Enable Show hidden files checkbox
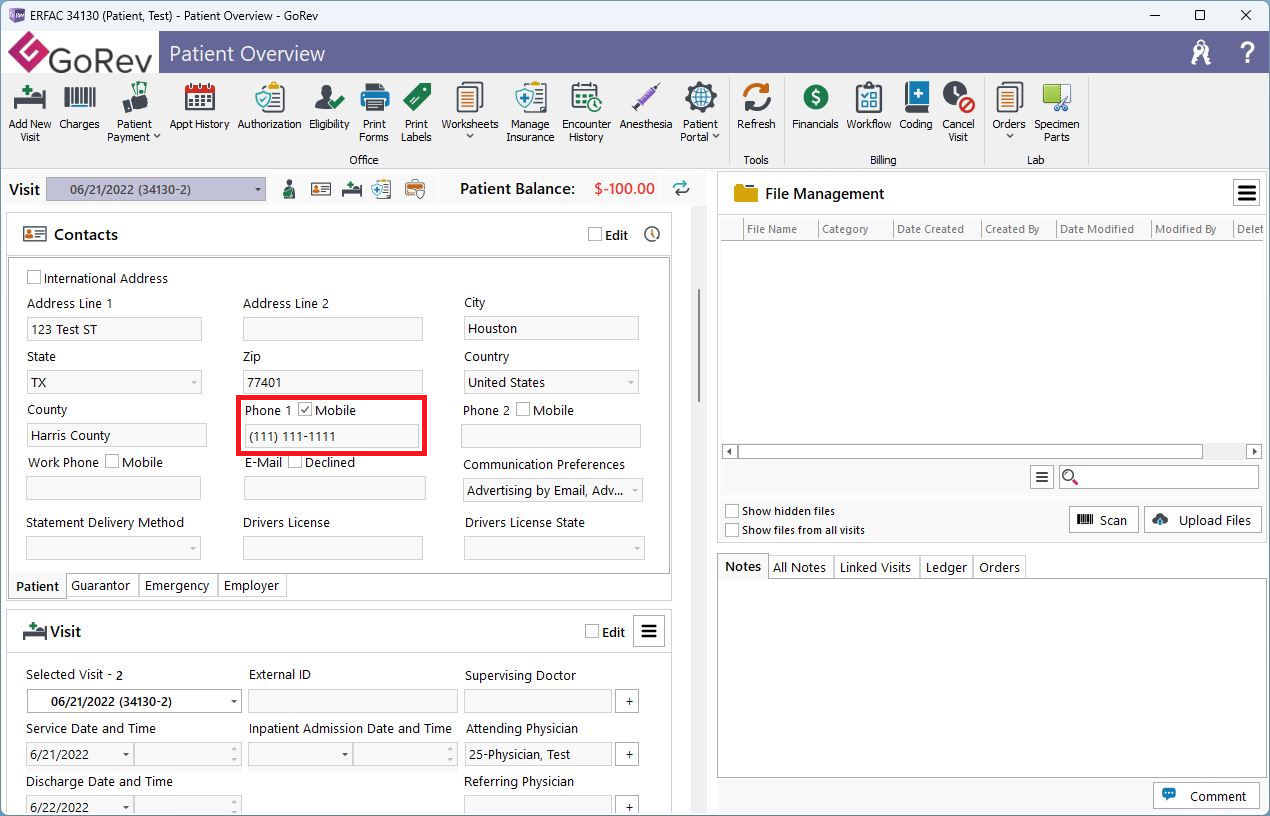 pyautogui.click(x=733, y=511)
